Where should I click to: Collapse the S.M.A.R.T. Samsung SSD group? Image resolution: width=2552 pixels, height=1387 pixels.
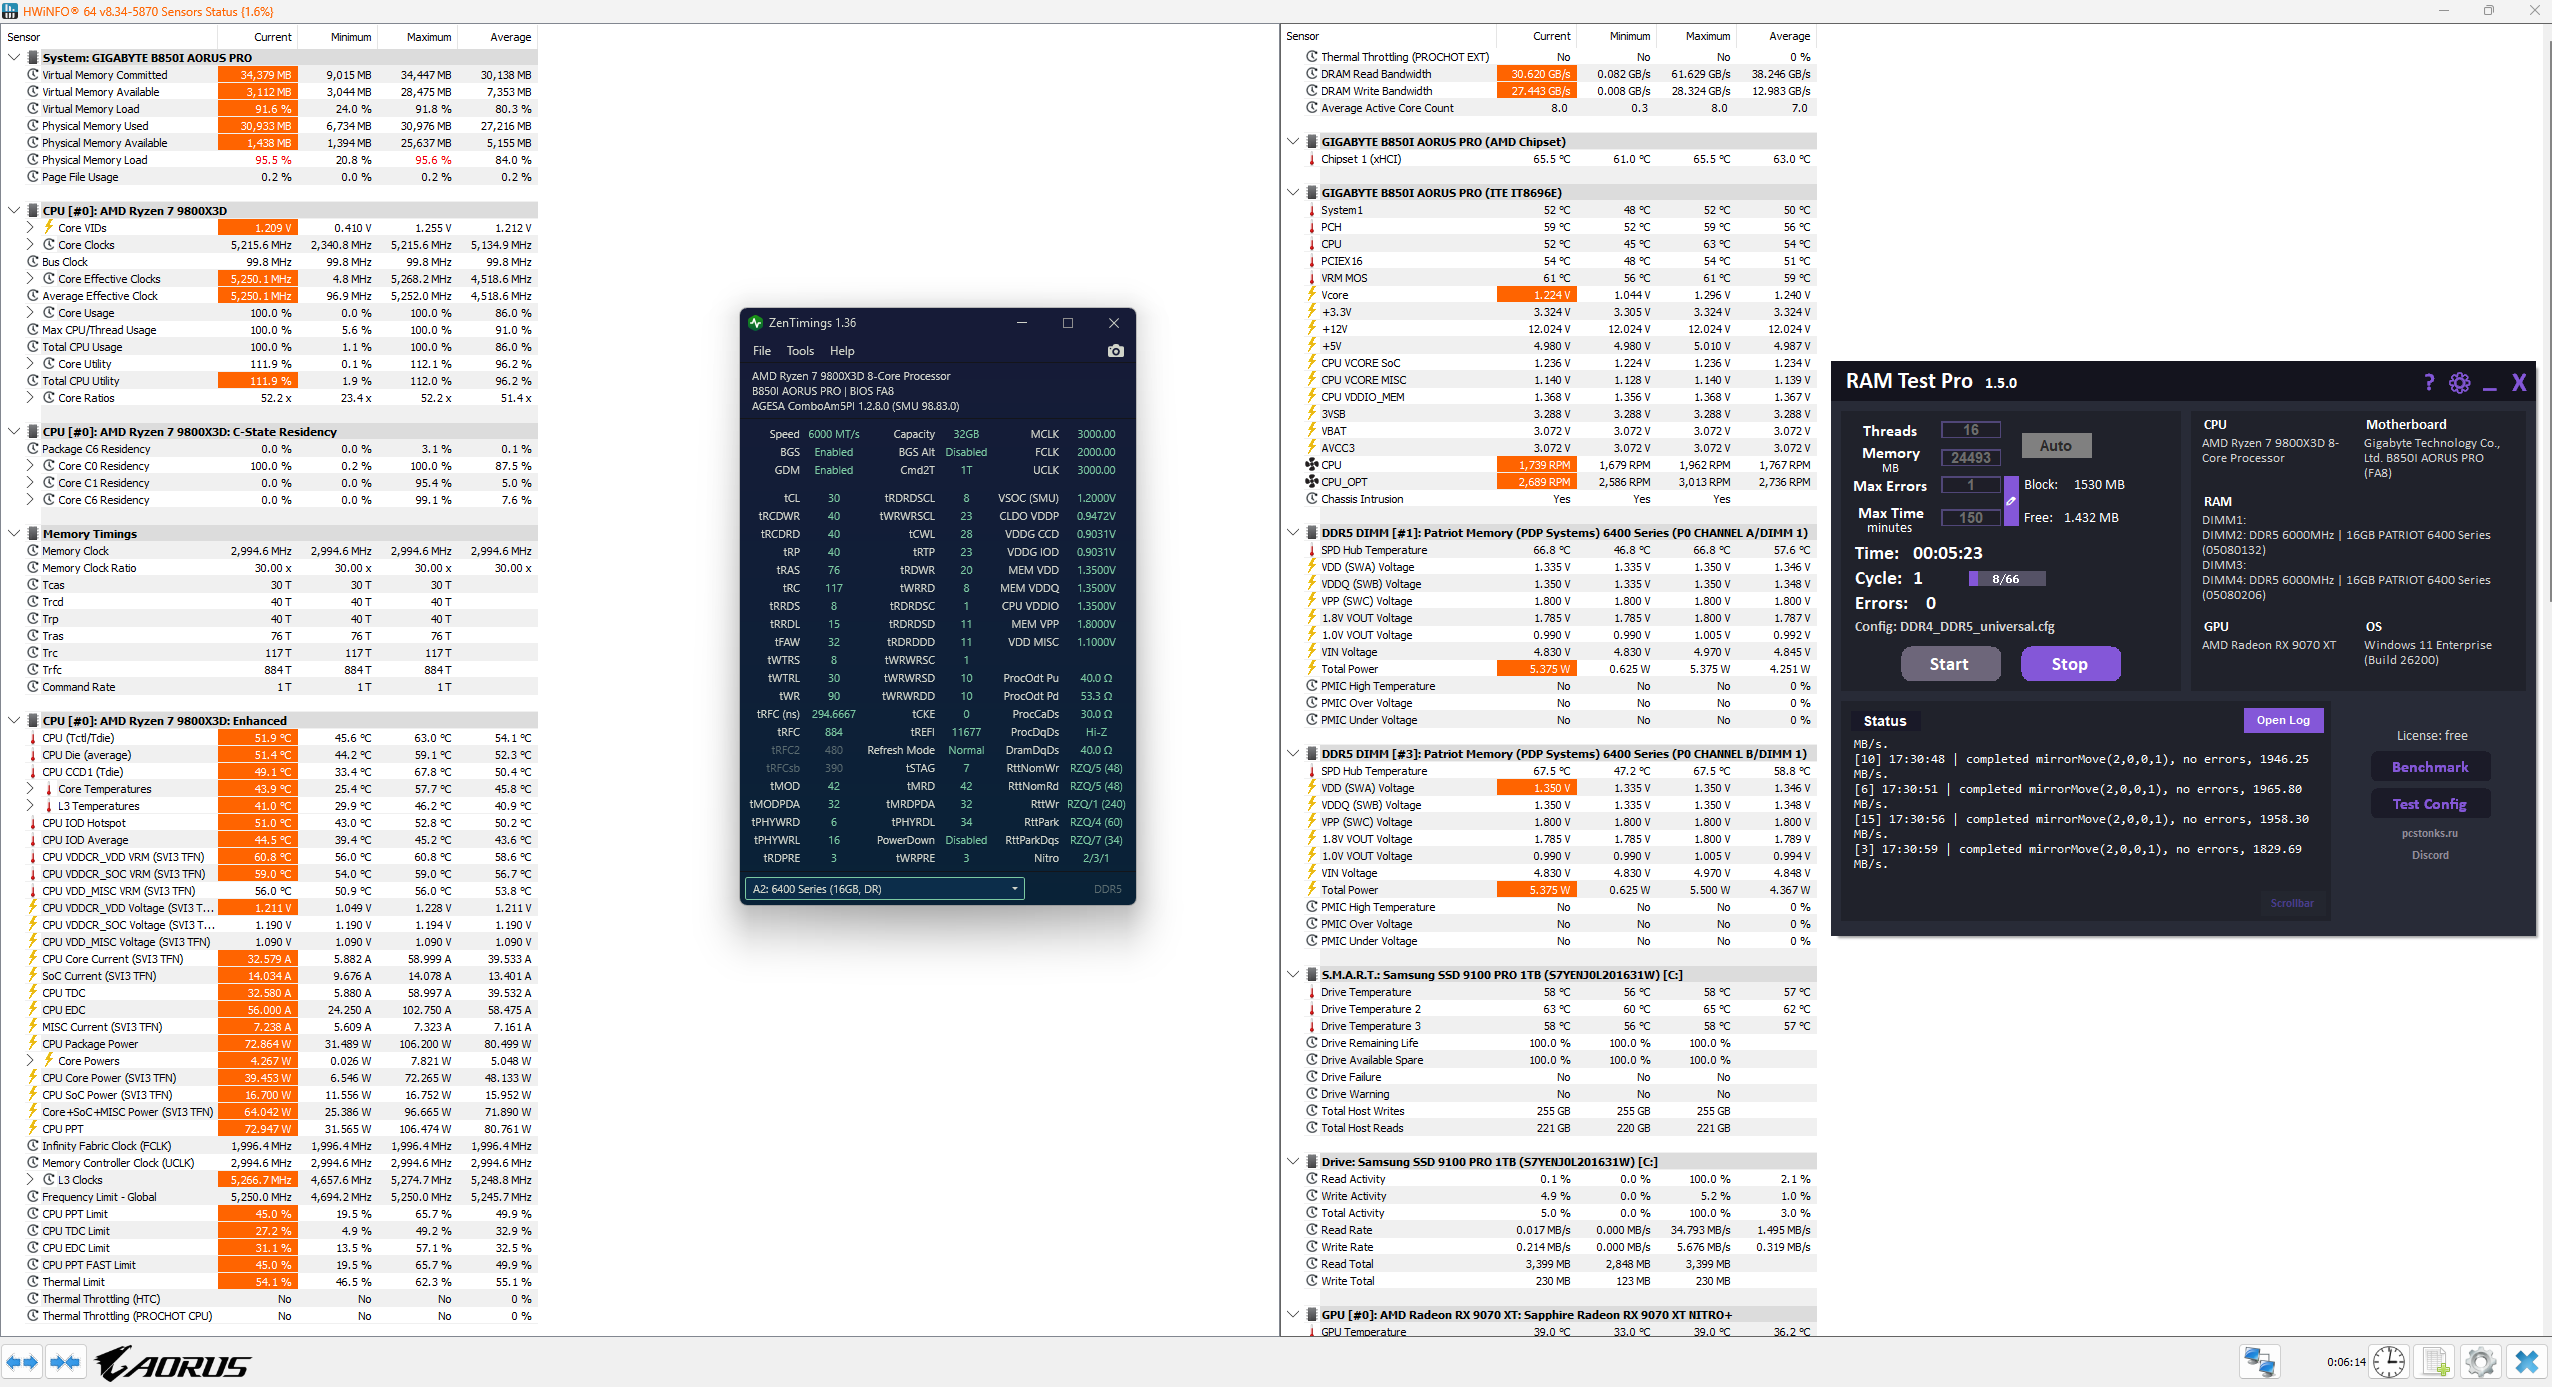coord(1293,974)
